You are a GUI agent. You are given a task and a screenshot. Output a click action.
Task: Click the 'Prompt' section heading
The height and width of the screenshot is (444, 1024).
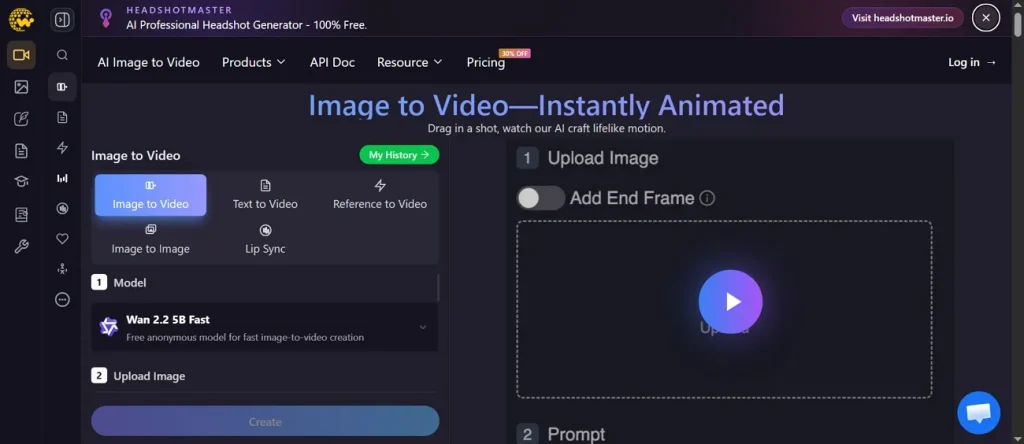click(576, 434)
